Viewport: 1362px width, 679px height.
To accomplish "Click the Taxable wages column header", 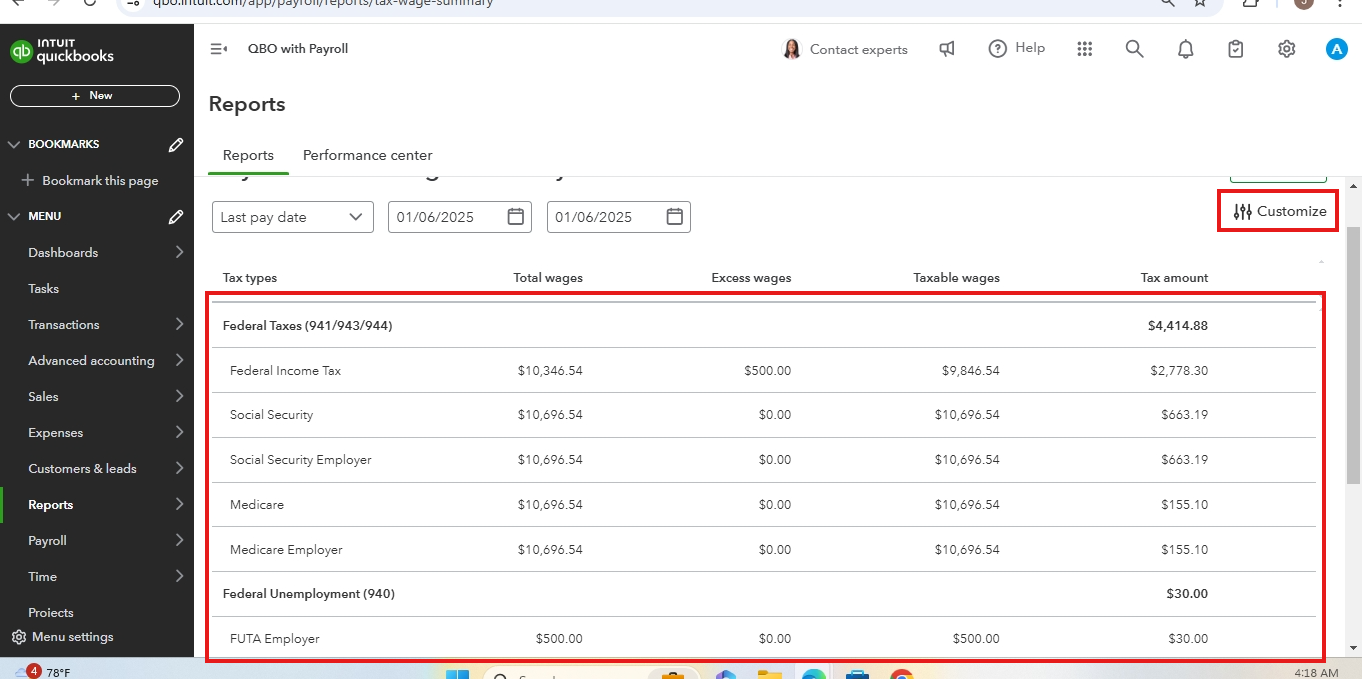I will pyautogui.click(x=957, y=278).
